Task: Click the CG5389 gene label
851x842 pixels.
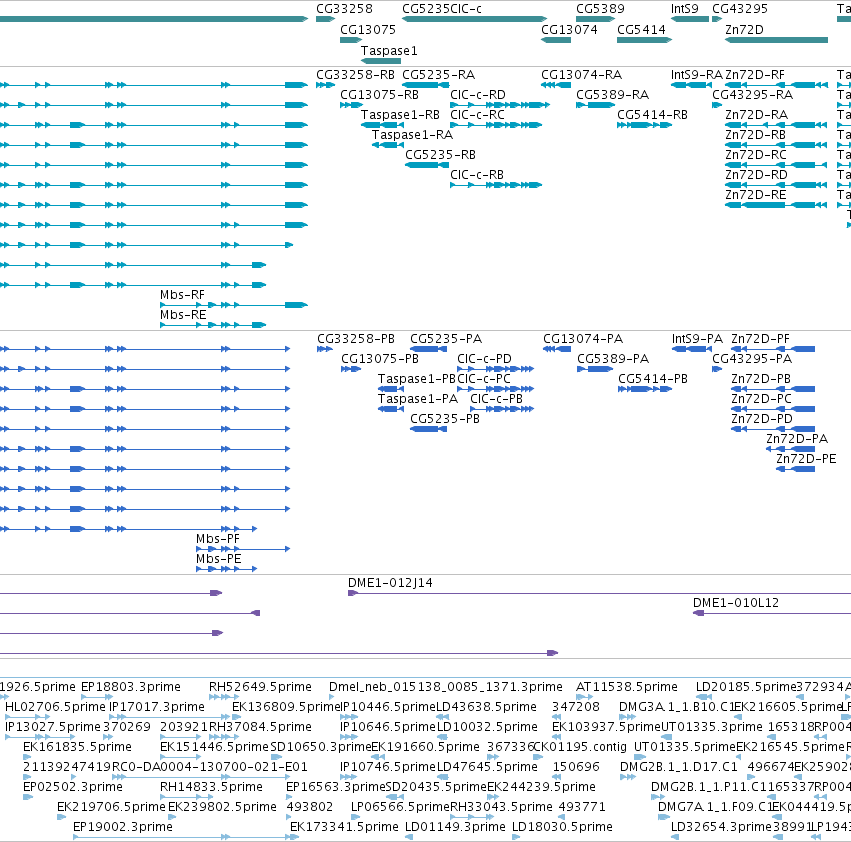Action: coord(600,9)
